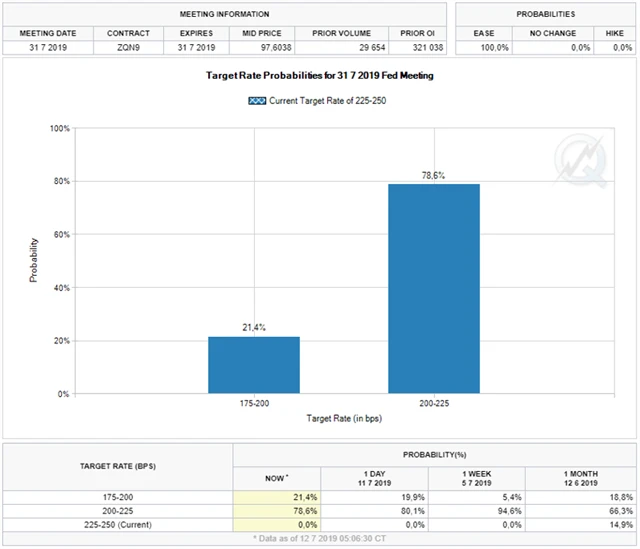Click the PROBABILITIES header at top right
This screenshot has height=549, width=640.
[545, 15]
